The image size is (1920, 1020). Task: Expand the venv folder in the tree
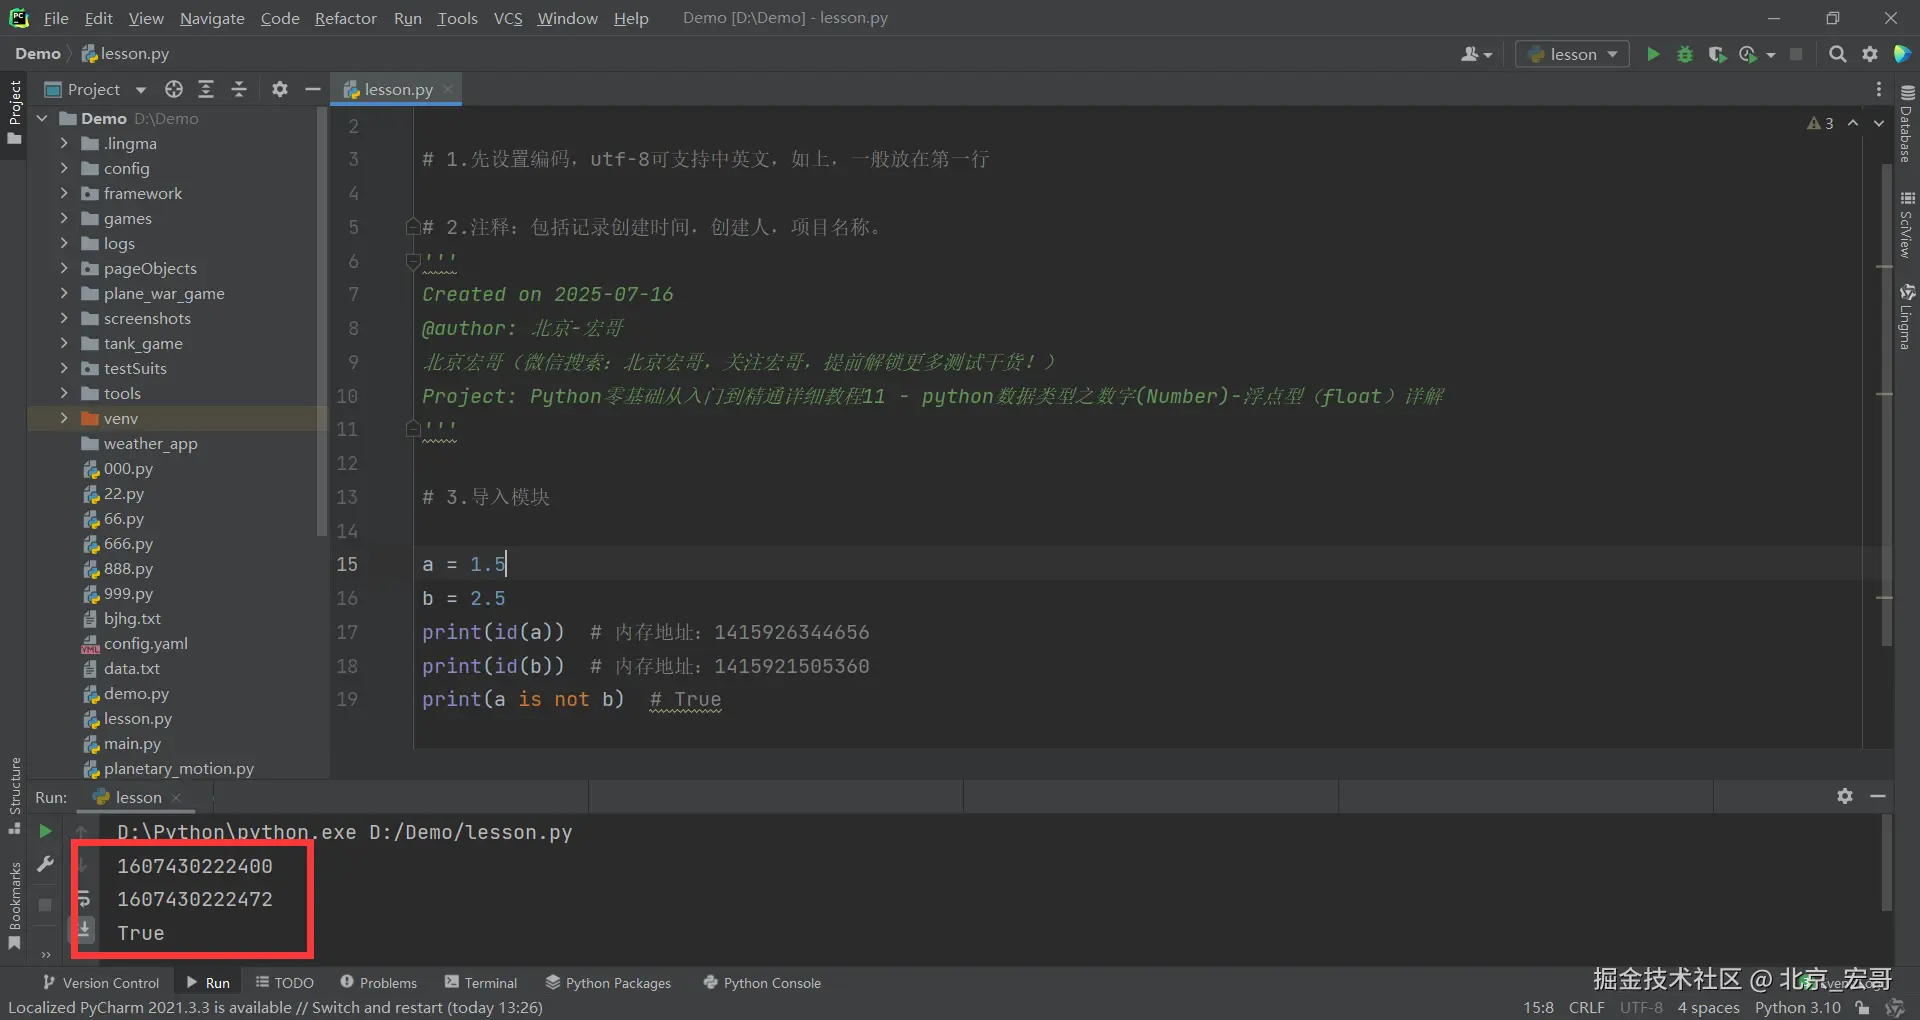pos(64,418)
